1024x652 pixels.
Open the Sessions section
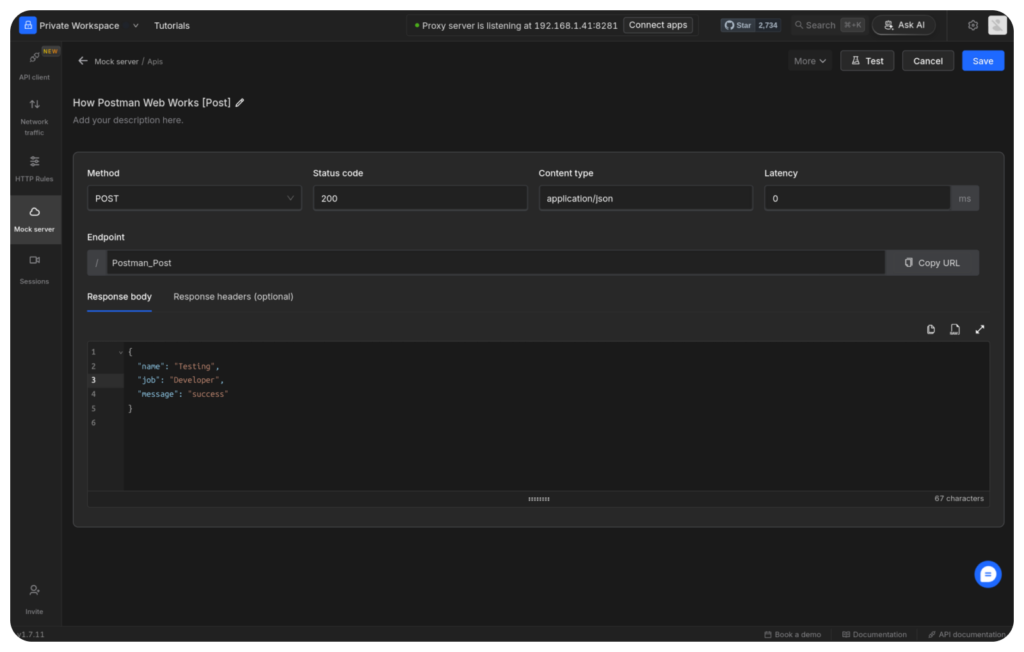coord(34,270)
